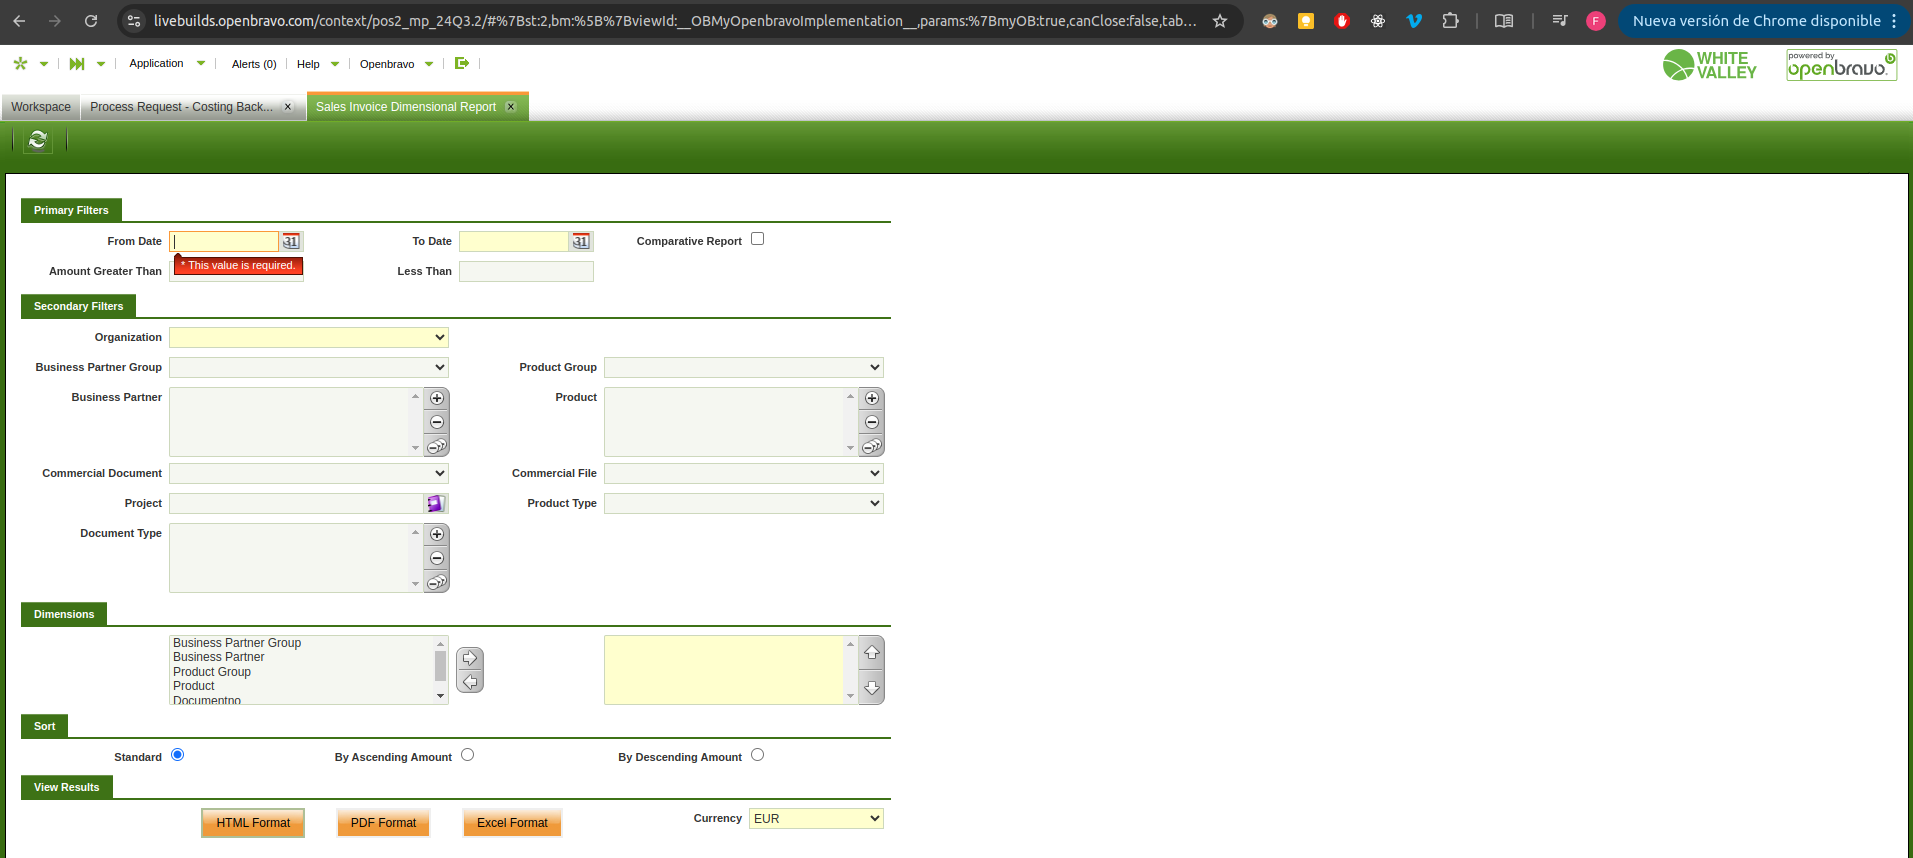Enable the Comparative Report checkbox
The height and width of the screenshot is (858, 1913).
point(757,239)
